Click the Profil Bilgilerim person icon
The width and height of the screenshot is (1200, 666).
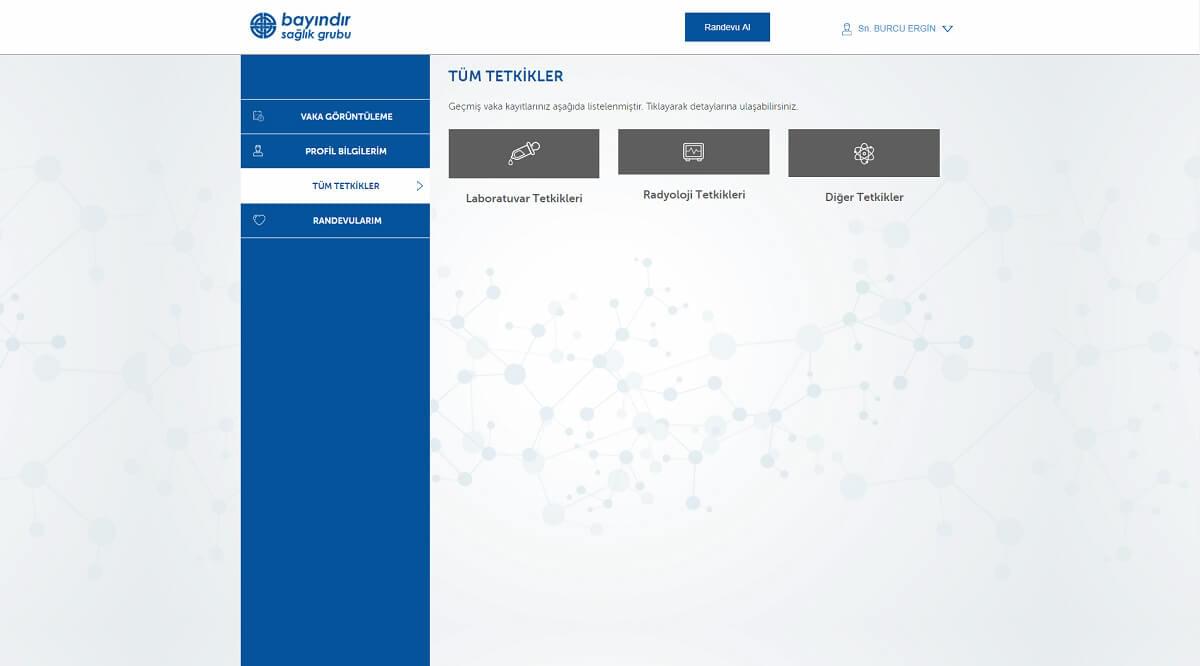259,151
